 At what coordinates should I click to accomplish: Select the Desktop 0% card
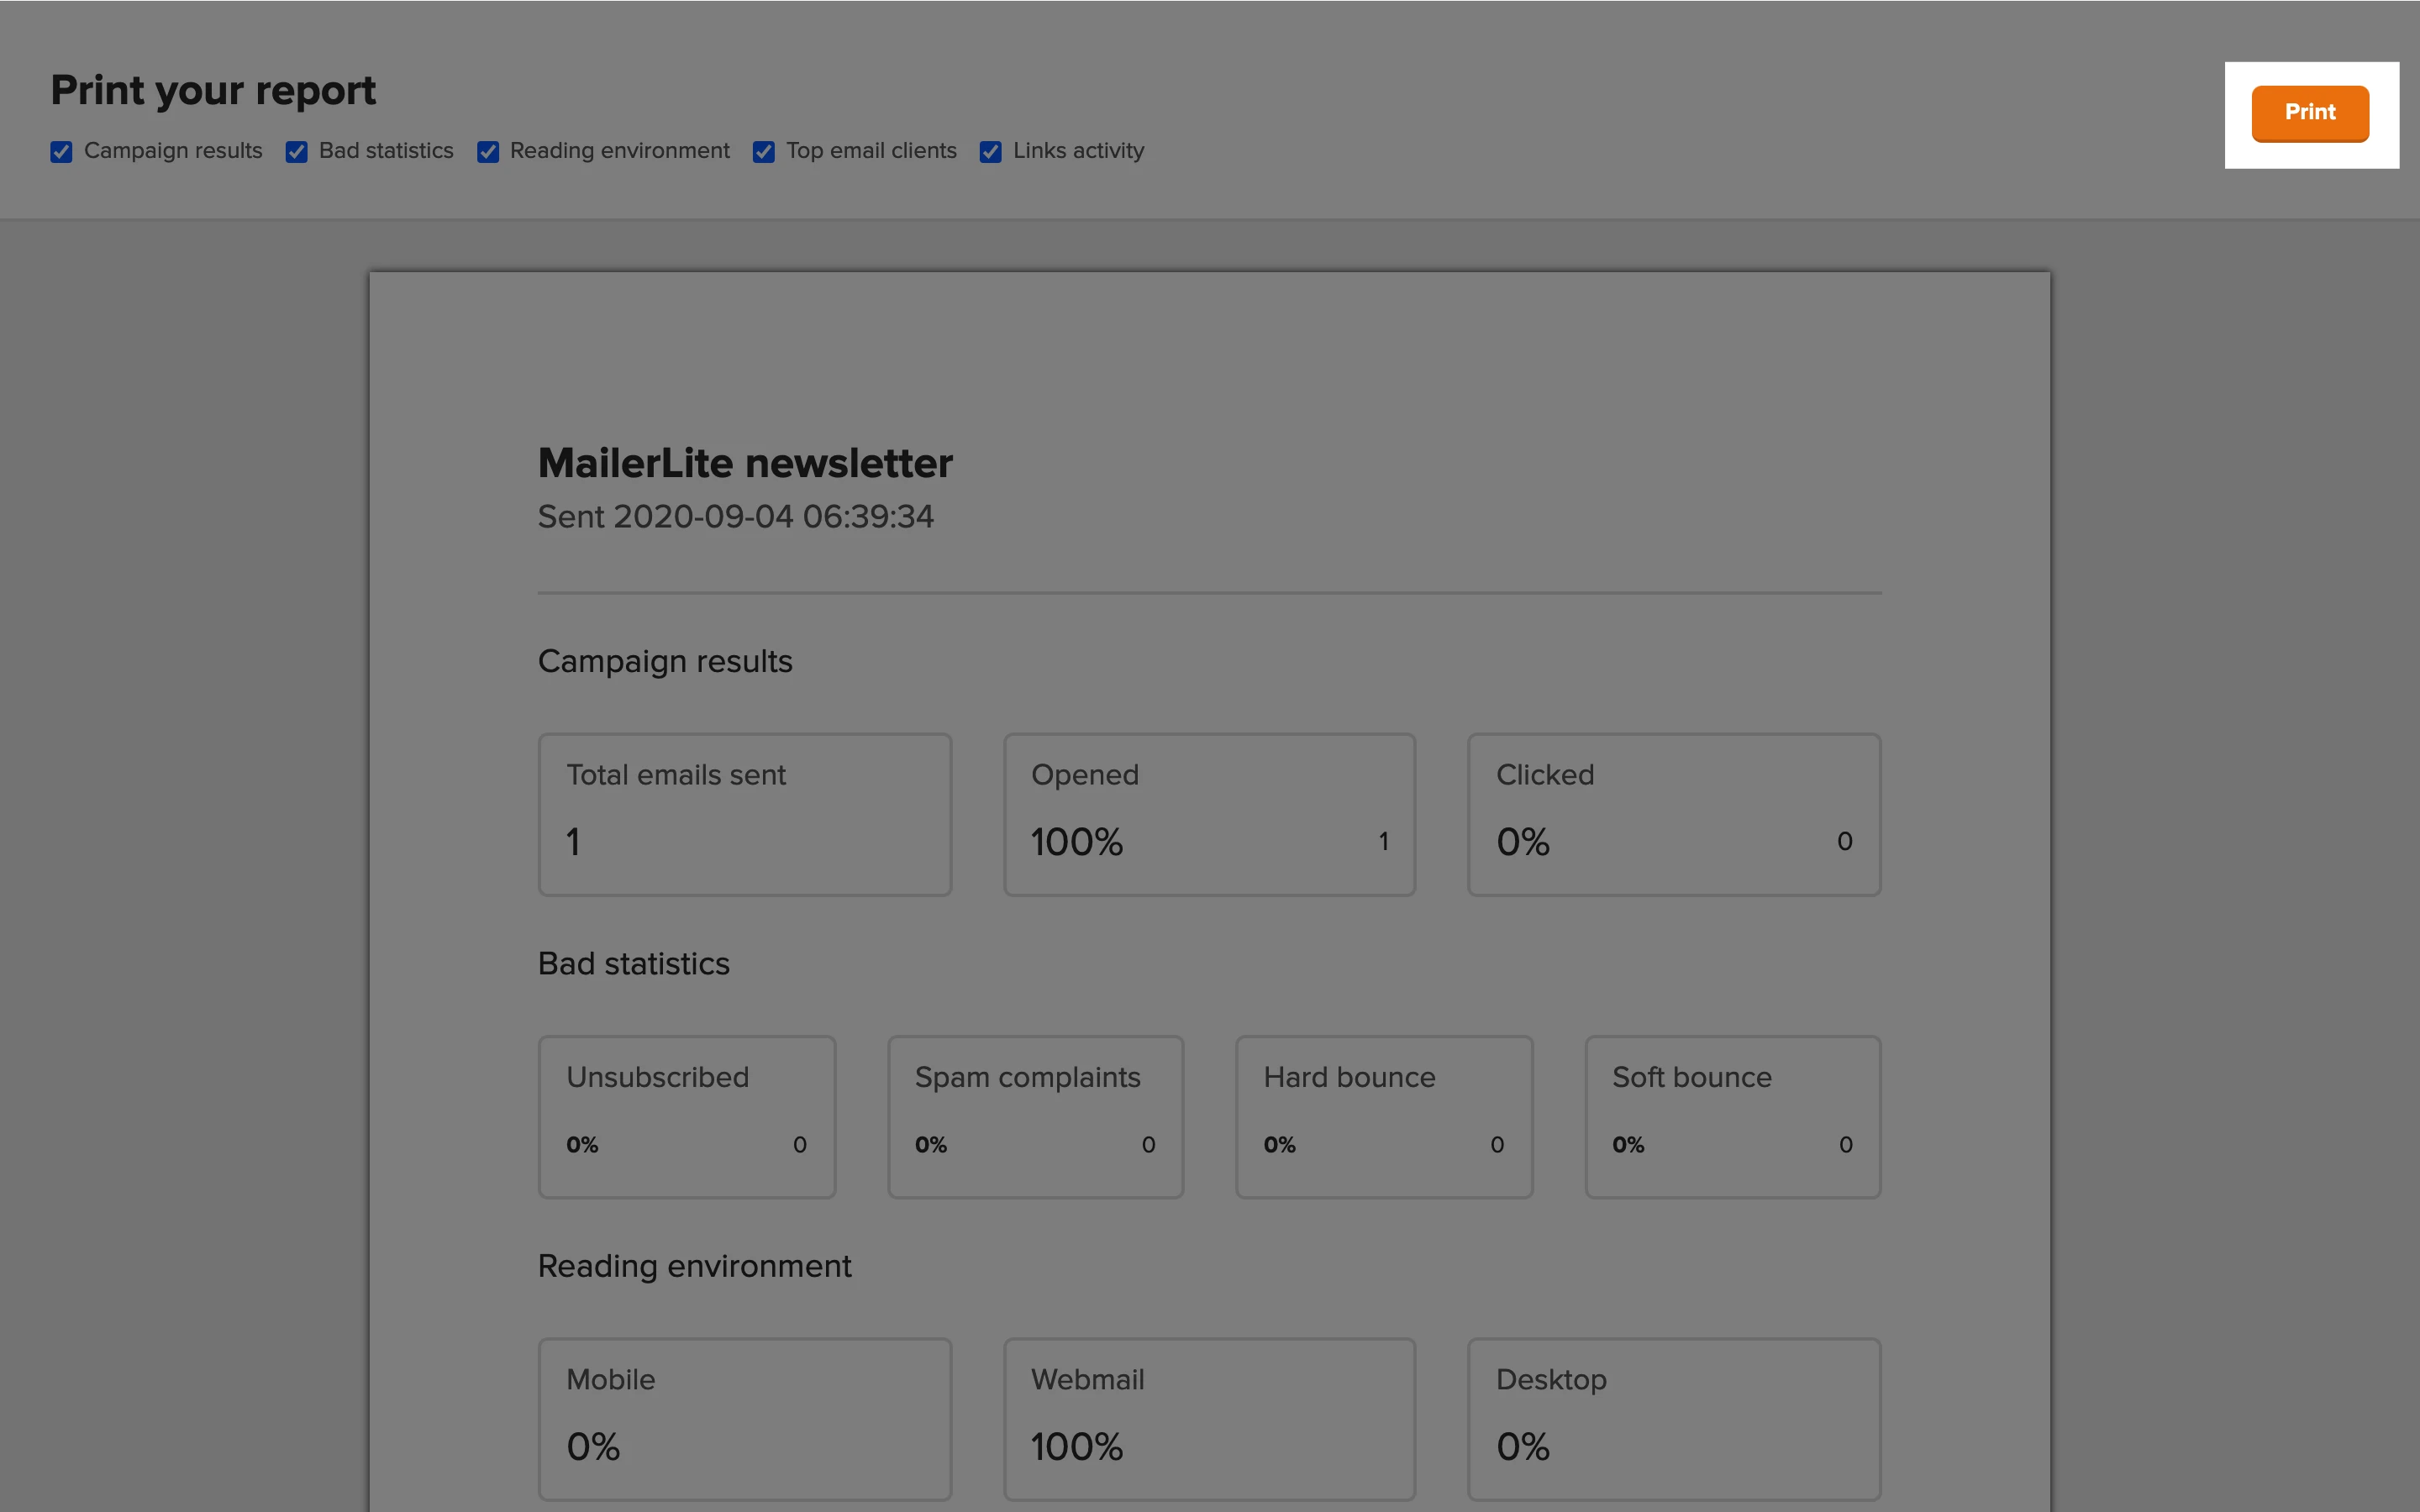(1673, 1418)
